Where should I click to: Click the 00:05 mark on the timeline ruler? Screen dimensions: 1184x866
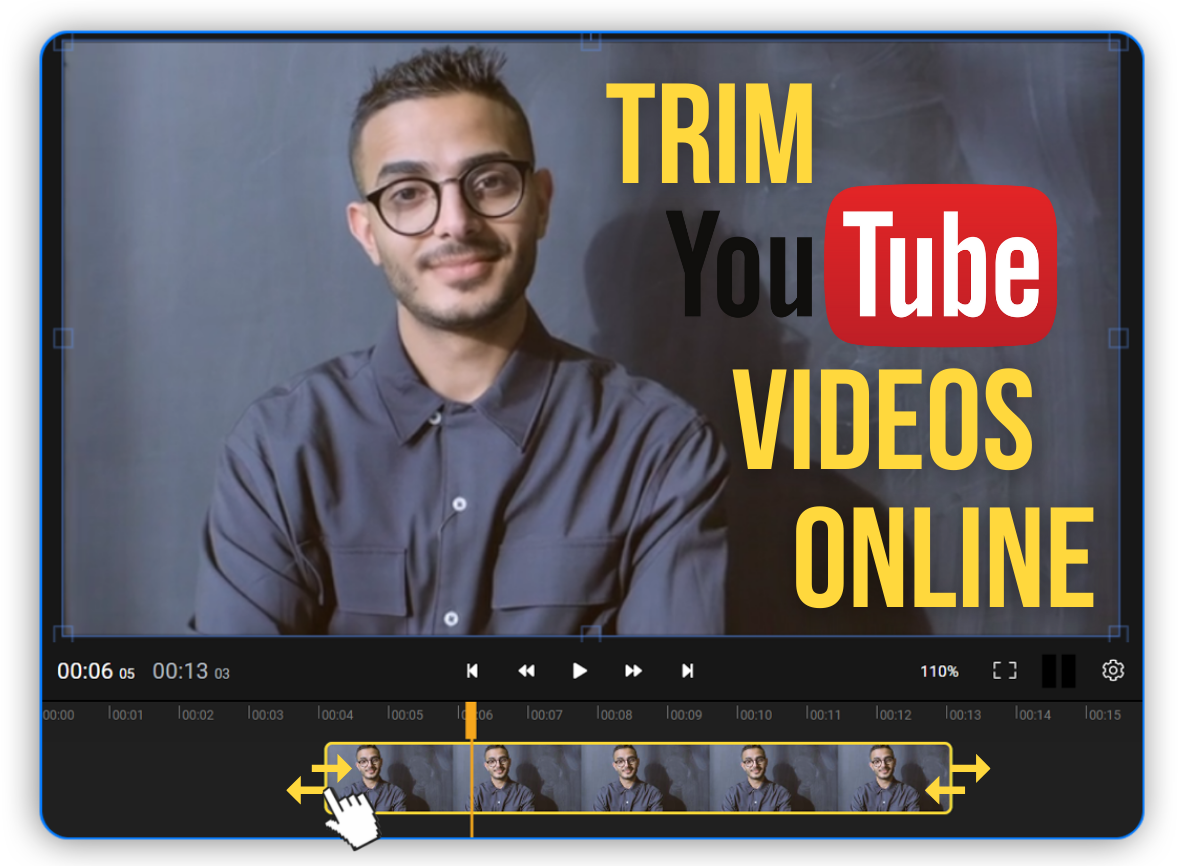point(405,714)
